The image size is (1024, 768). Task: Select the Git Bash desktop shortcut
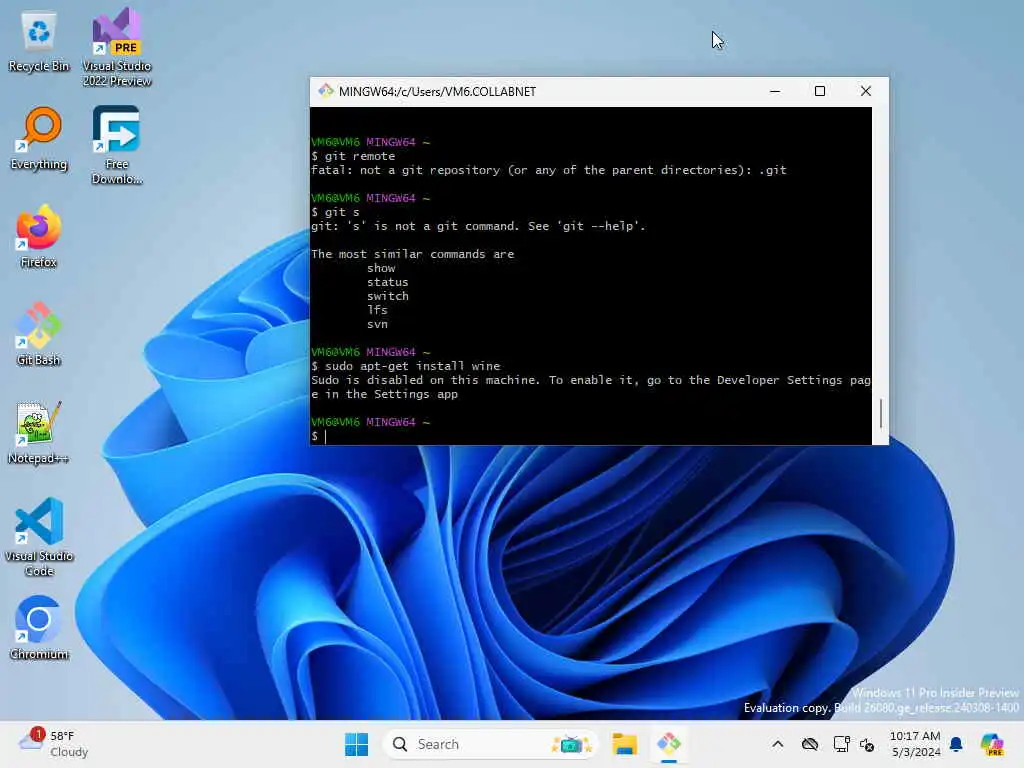tap(39, 334)
